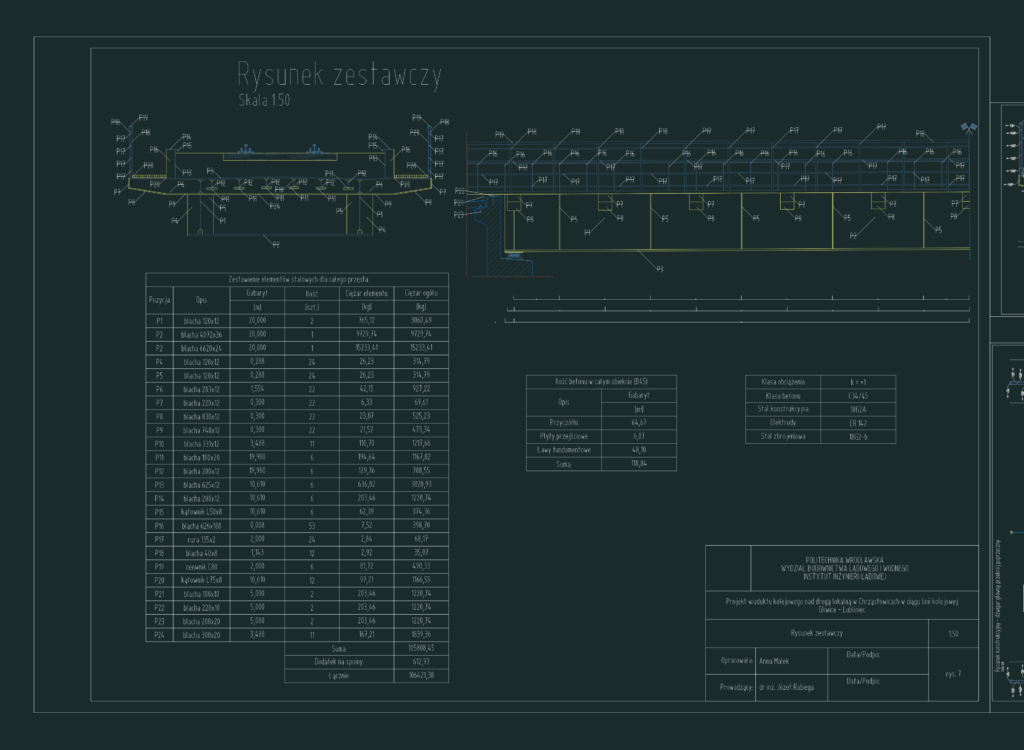Viewport: 1024px width, 750px height.
Task: Select the 'P2' annotation label below cross-section
Action: 276,244
